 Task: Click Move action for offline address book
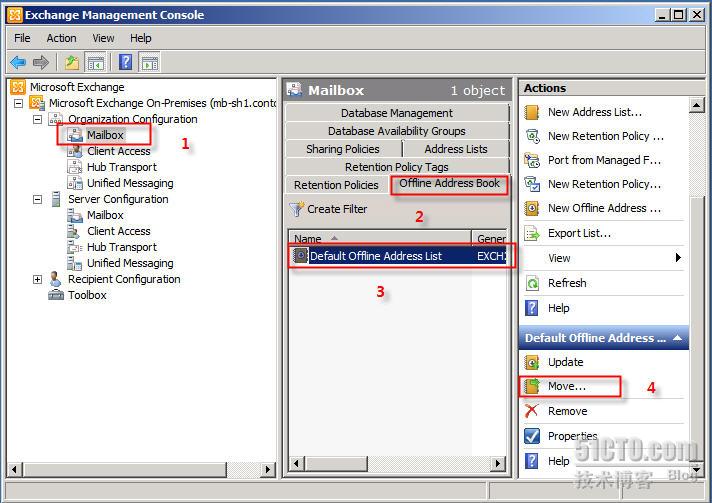567,386
